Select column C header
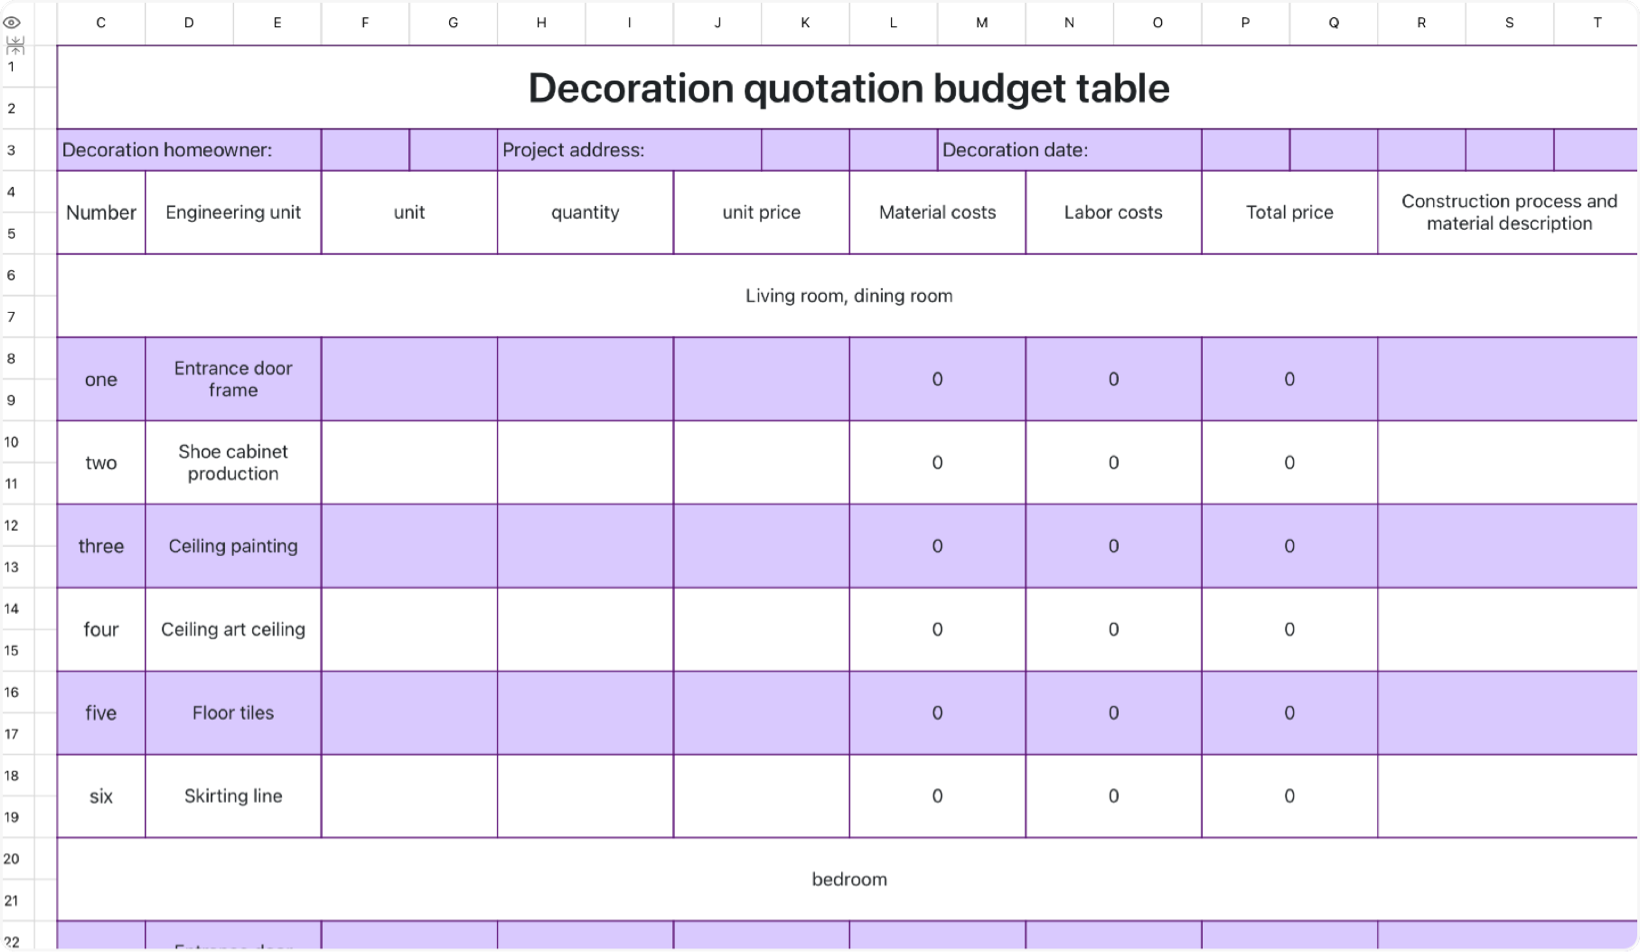 pos(101,22)
